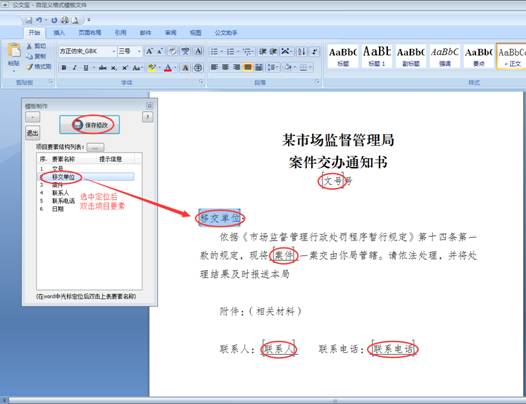Align the paragraph text left
The width and height of the screenshot is (526, 404).
pos(214,68)
